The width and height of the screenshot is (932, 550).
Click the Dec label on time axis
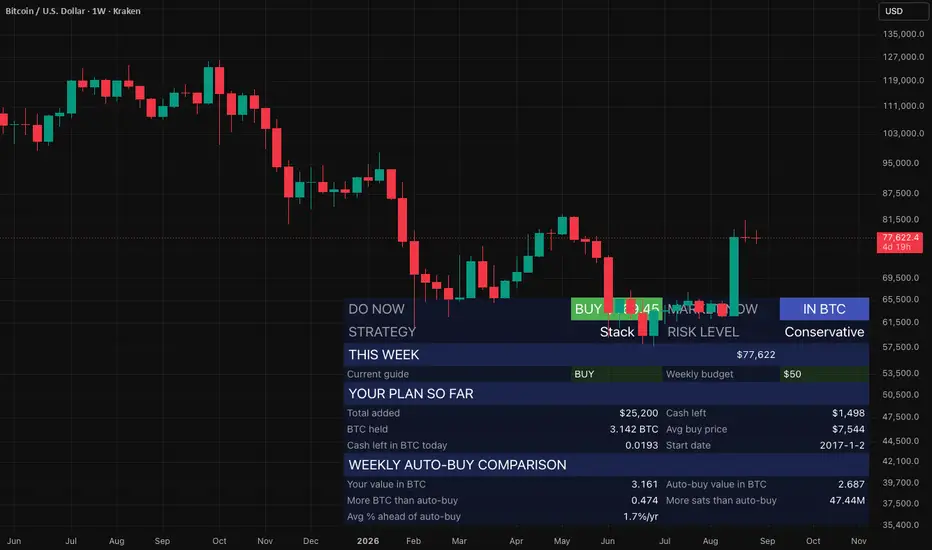(311, 541)
